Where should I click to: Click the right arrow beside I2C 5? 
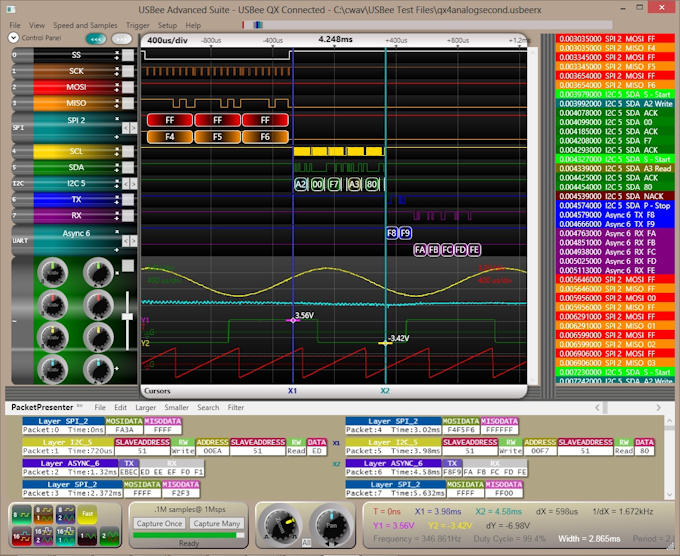(x=134, y=184)
